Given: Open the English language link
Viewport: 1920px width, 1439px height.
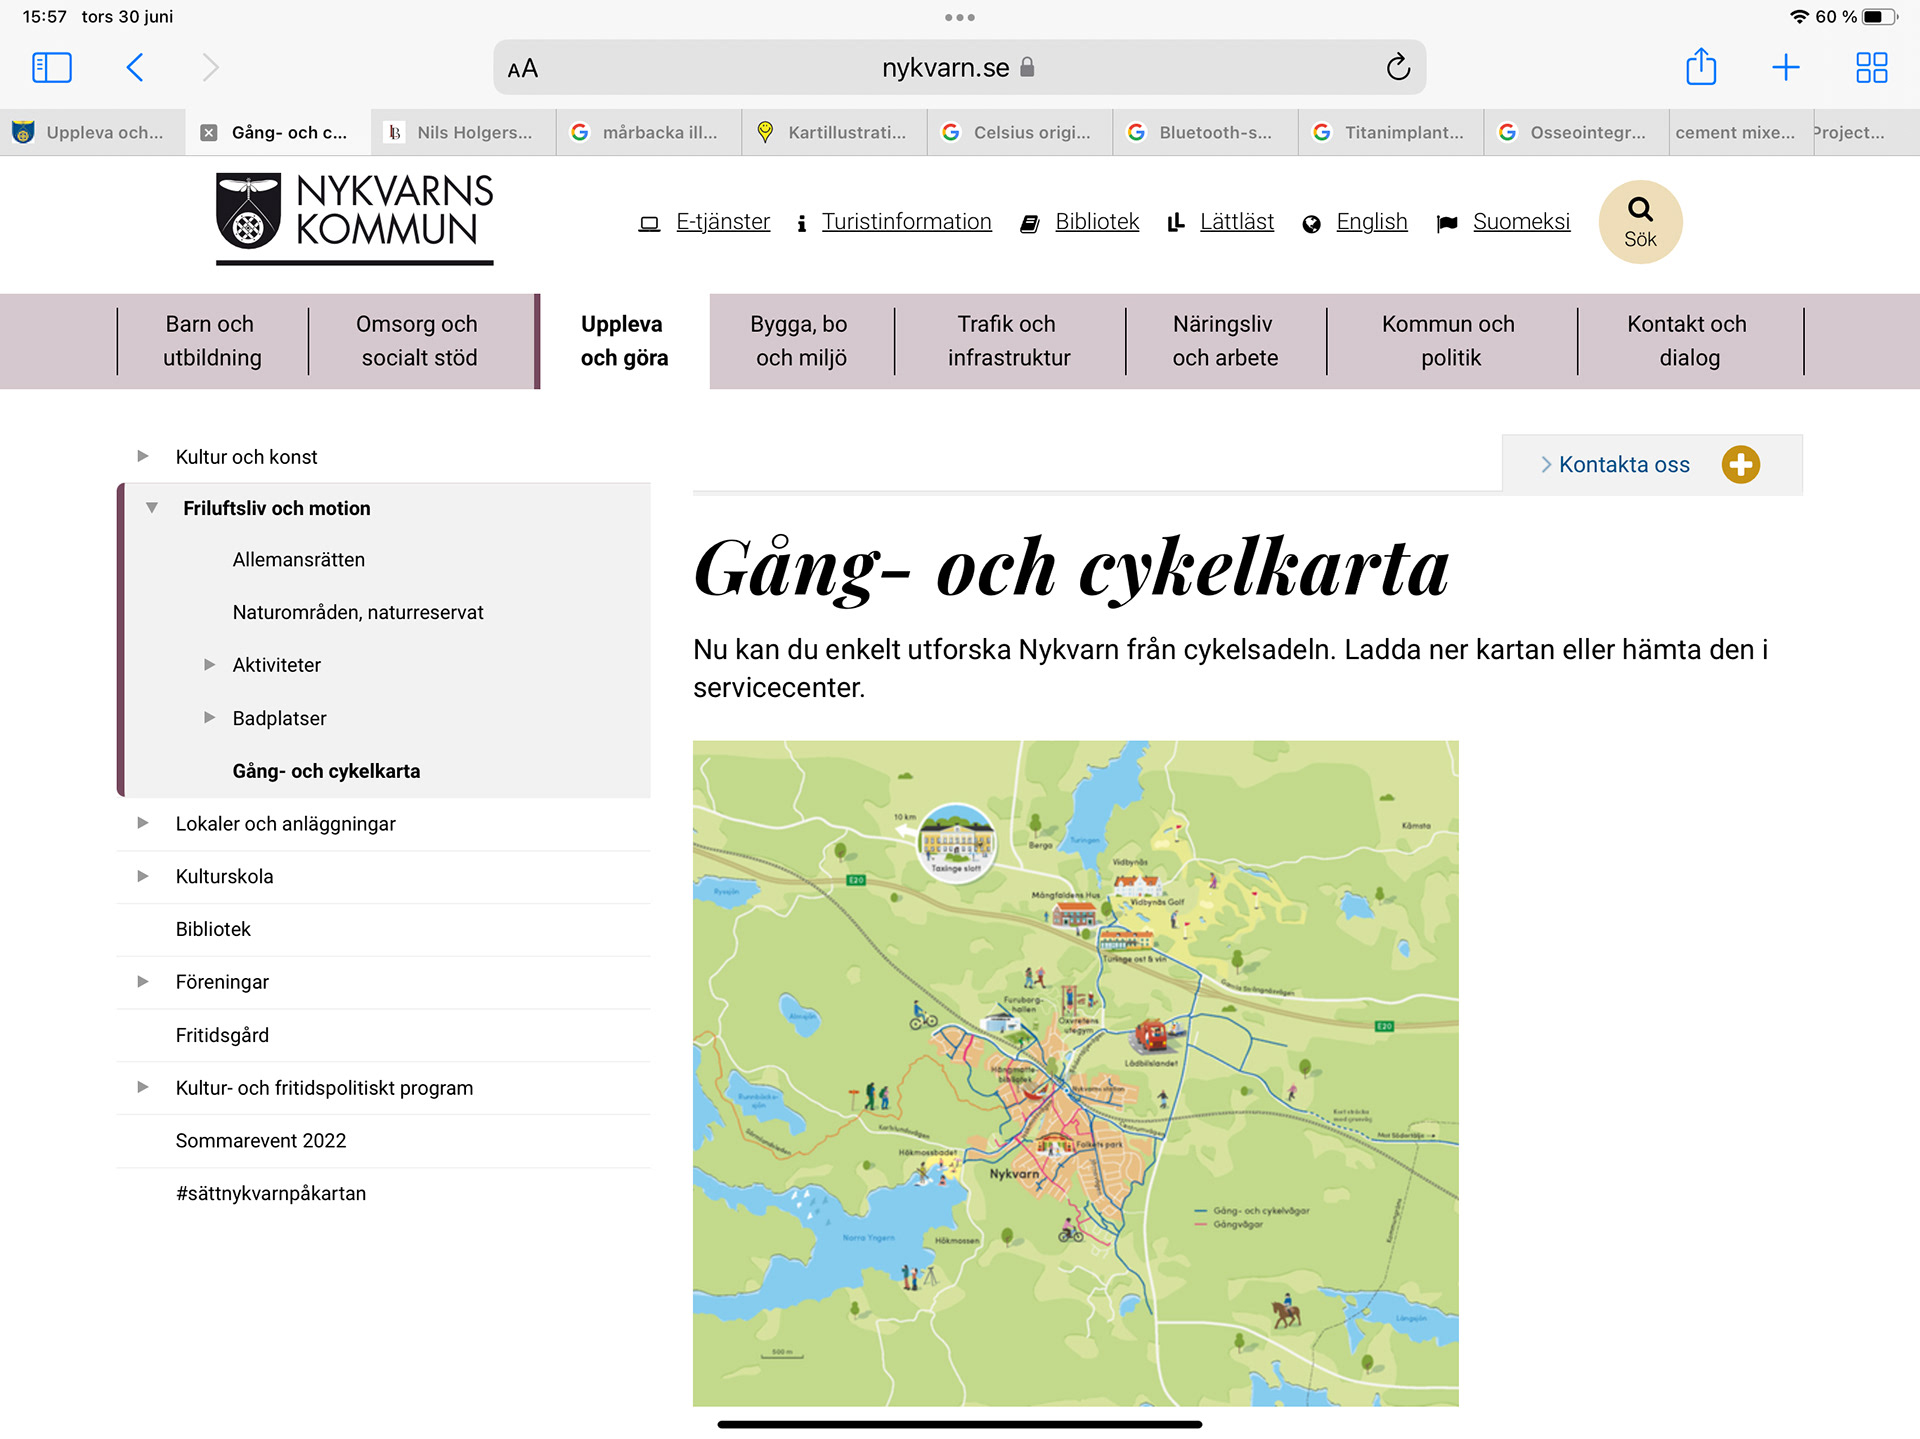Looking at the screenshot, I should (1371, 222).
